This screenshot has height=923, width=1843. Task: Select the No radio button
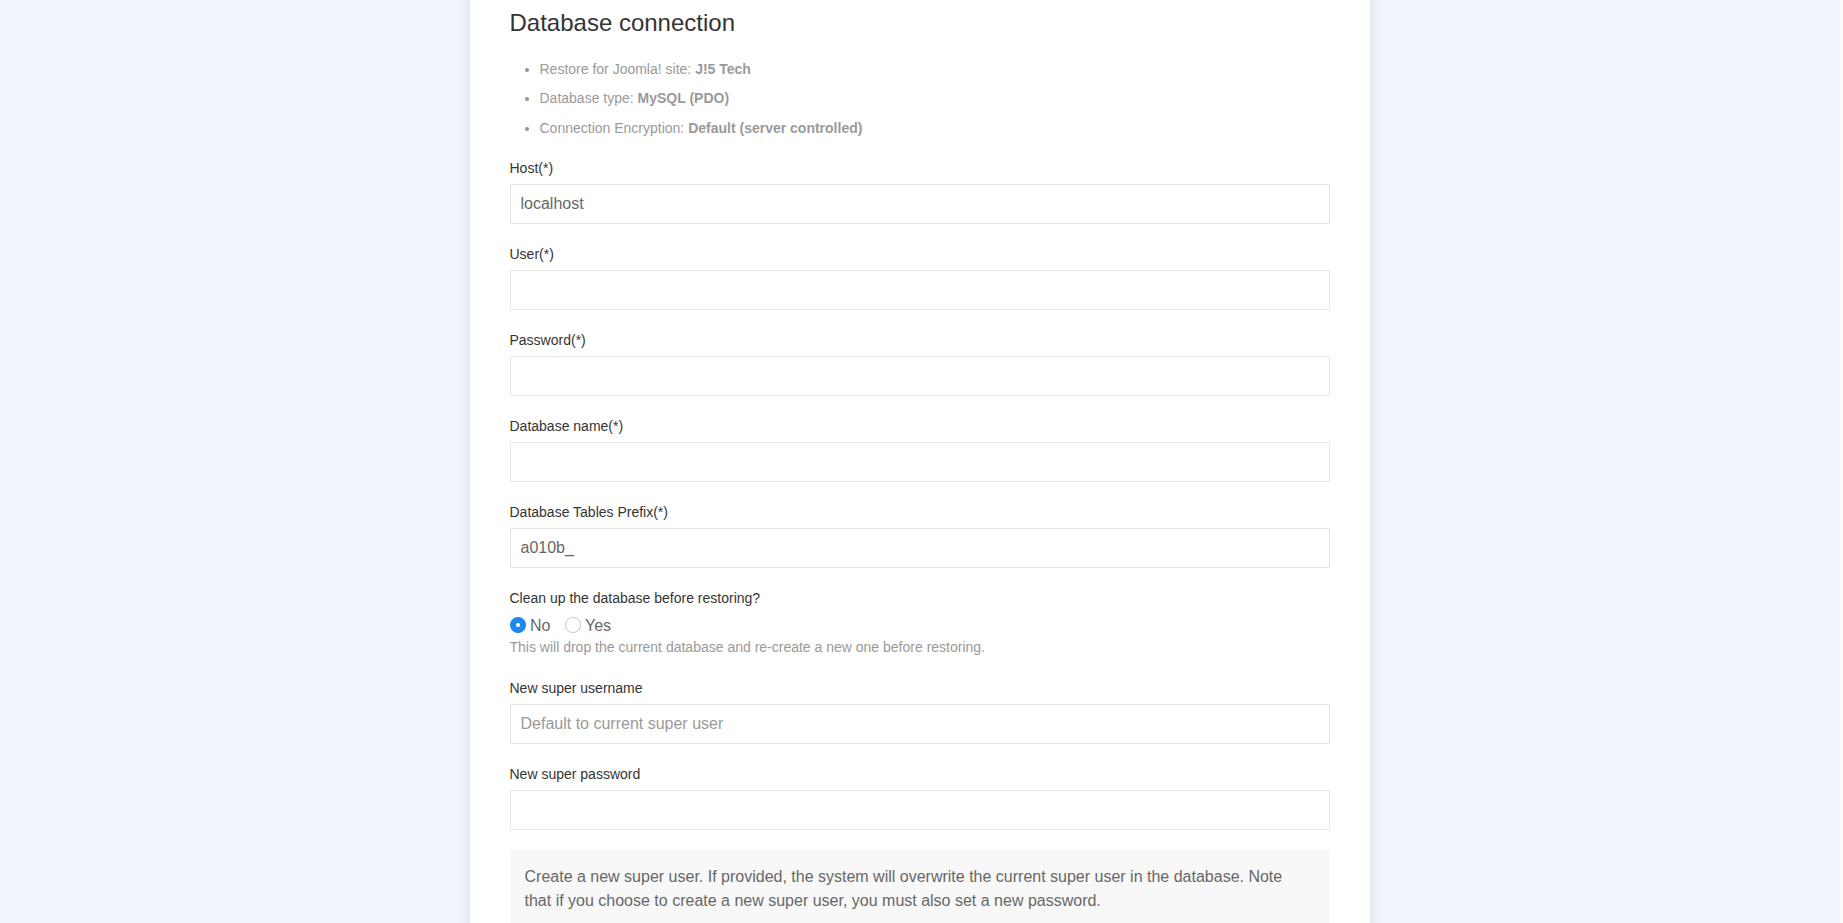[x=518, y=625]
